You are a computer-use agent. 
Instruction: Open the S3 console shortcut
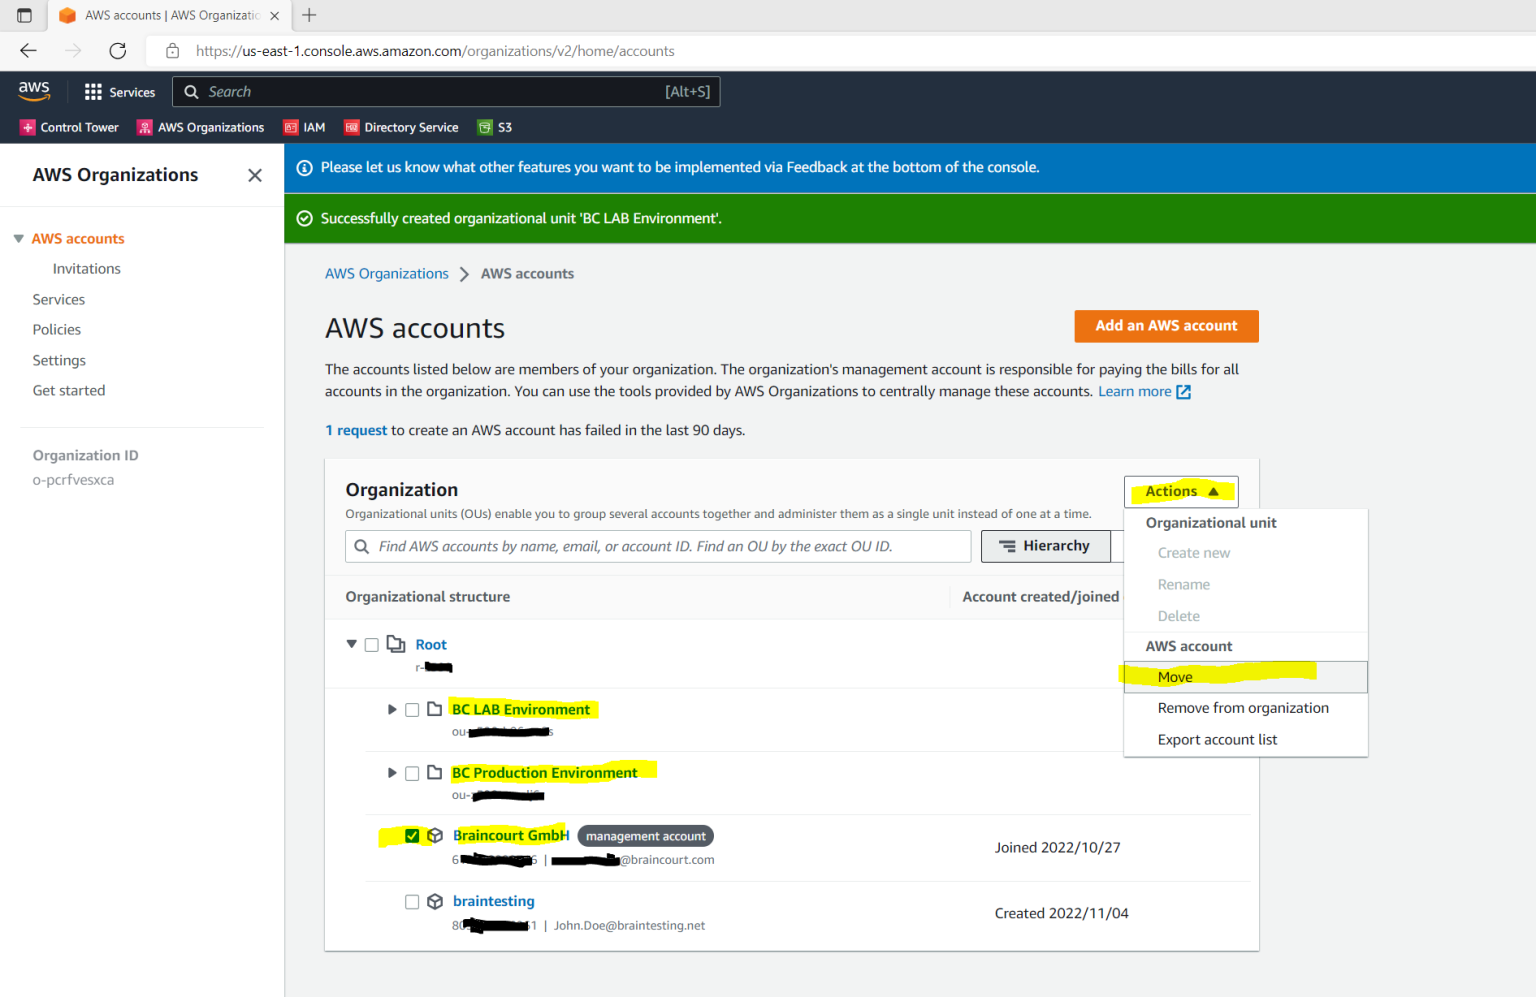tap(494, 127)
